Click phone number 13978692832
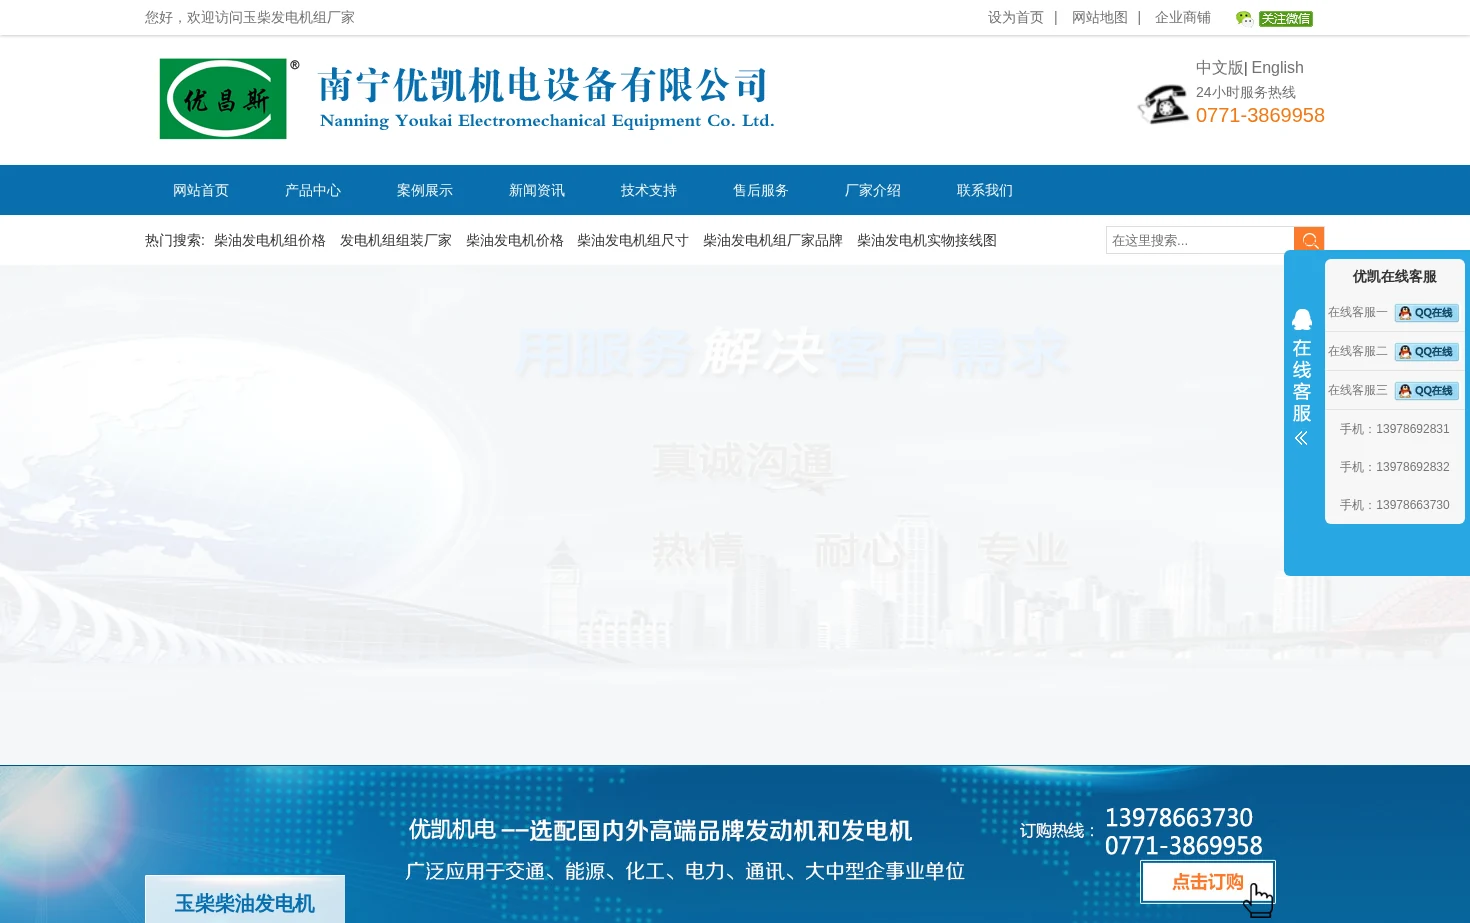The image size is (1470, 923). tap(1412, 467)
